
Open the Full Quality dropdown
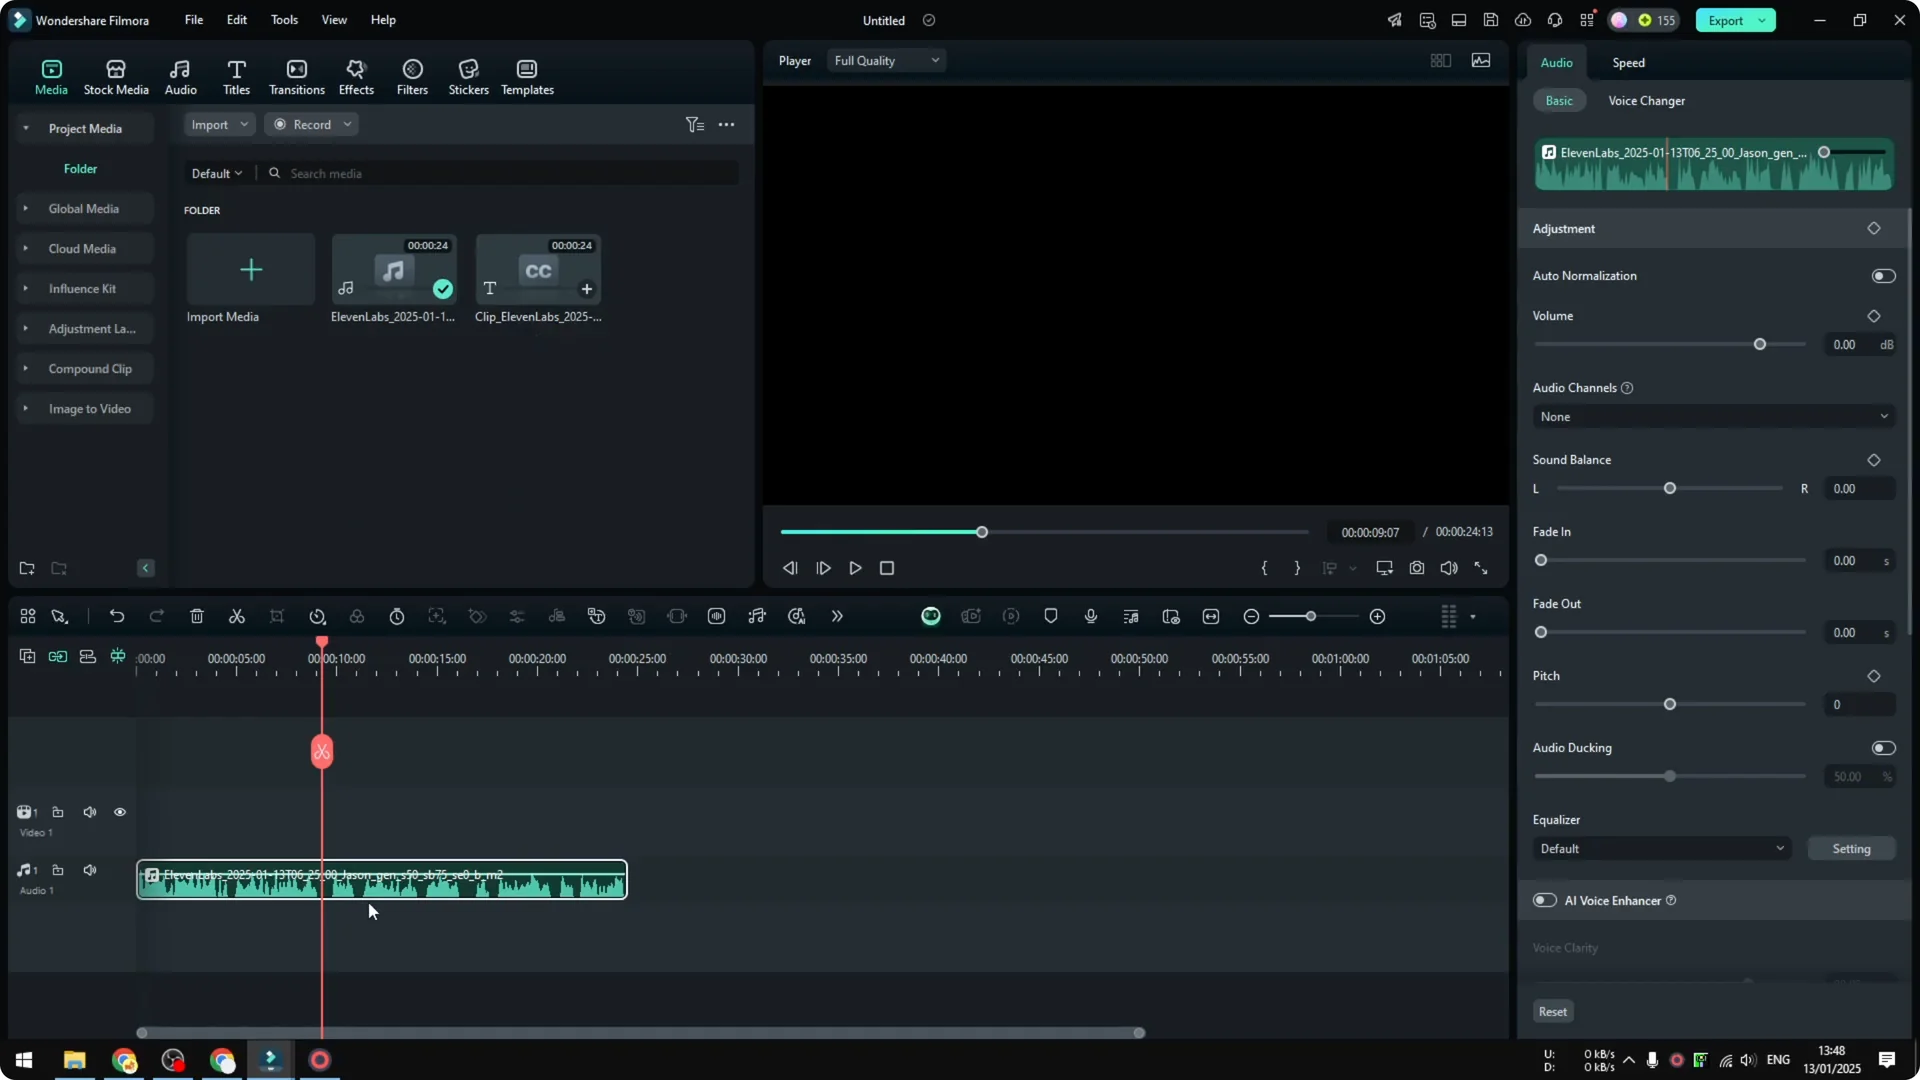point(887,61)
